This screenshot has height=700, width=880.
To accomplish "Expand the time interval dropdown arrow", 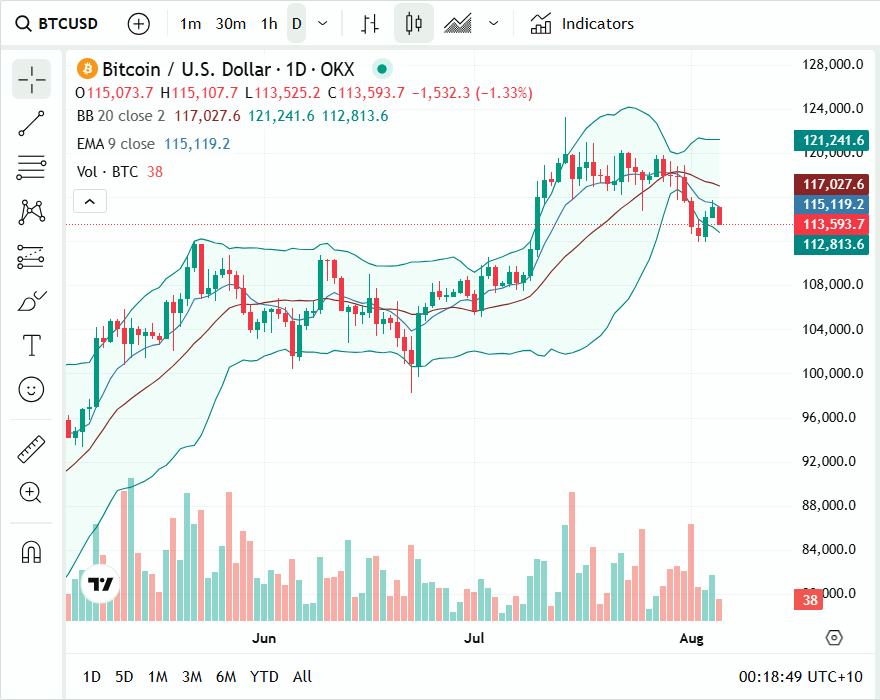I will click(322, 23).
